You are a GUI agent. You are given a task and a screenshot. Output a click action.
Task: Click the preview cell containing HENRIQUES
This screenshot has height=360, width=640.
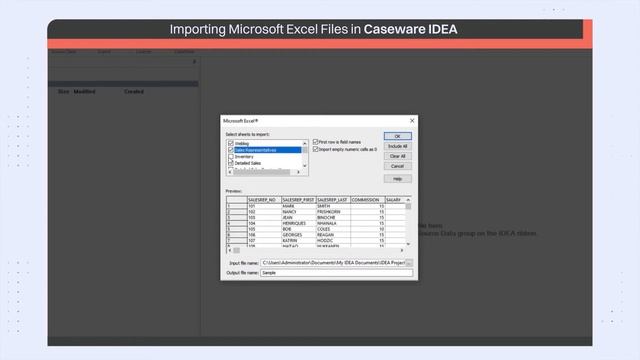point(299,223)
